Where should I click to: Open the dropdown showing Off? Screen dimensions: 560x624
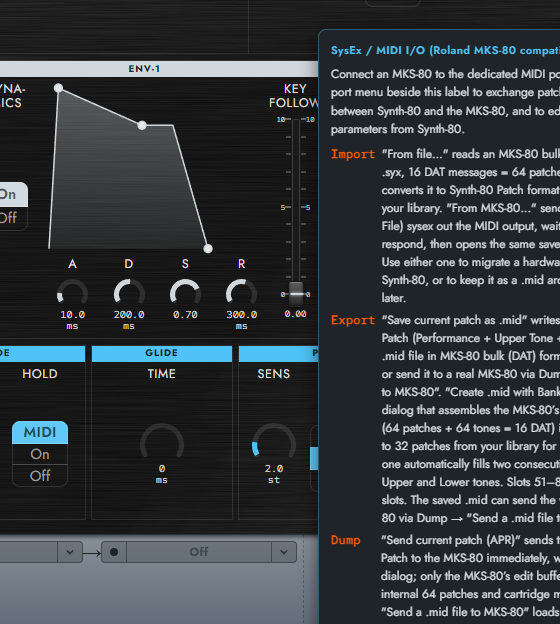[x=199, y=552]
